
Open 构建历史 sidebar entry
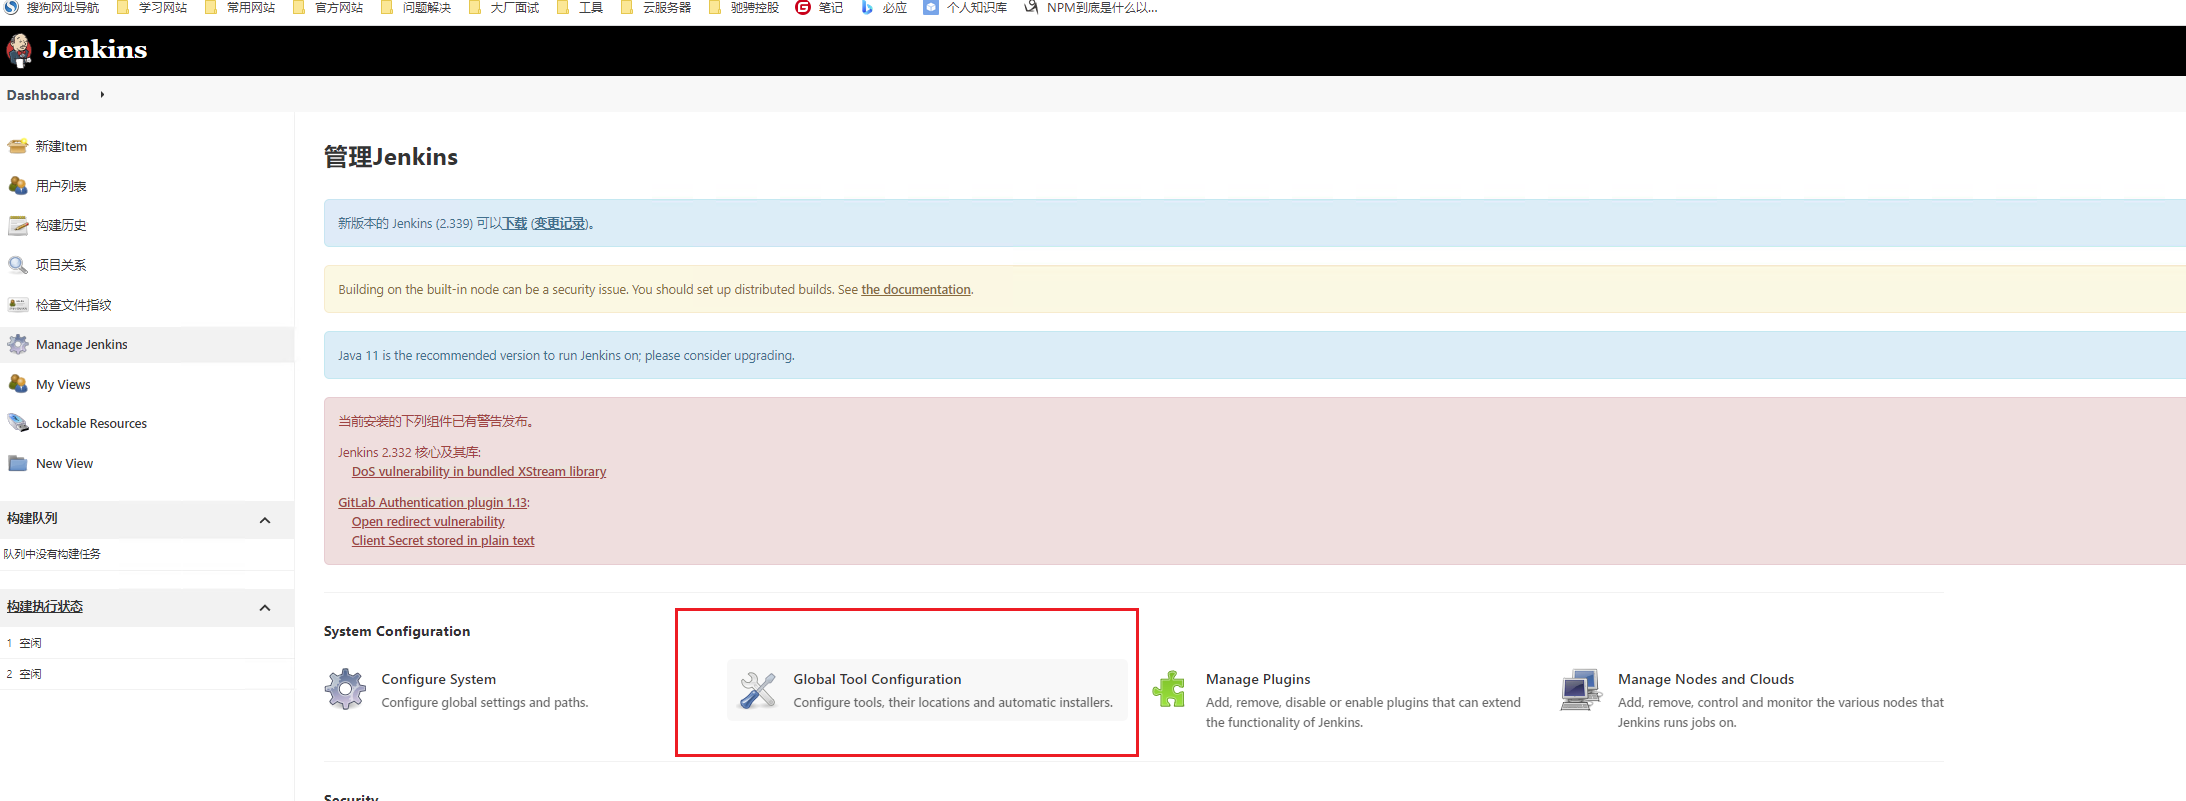(x=61, y=225)
